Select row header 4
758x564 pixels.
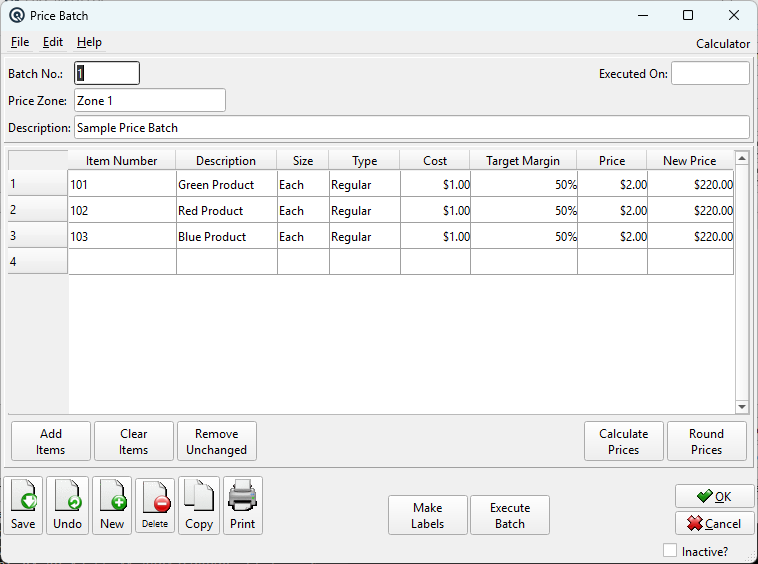[38, 261]
